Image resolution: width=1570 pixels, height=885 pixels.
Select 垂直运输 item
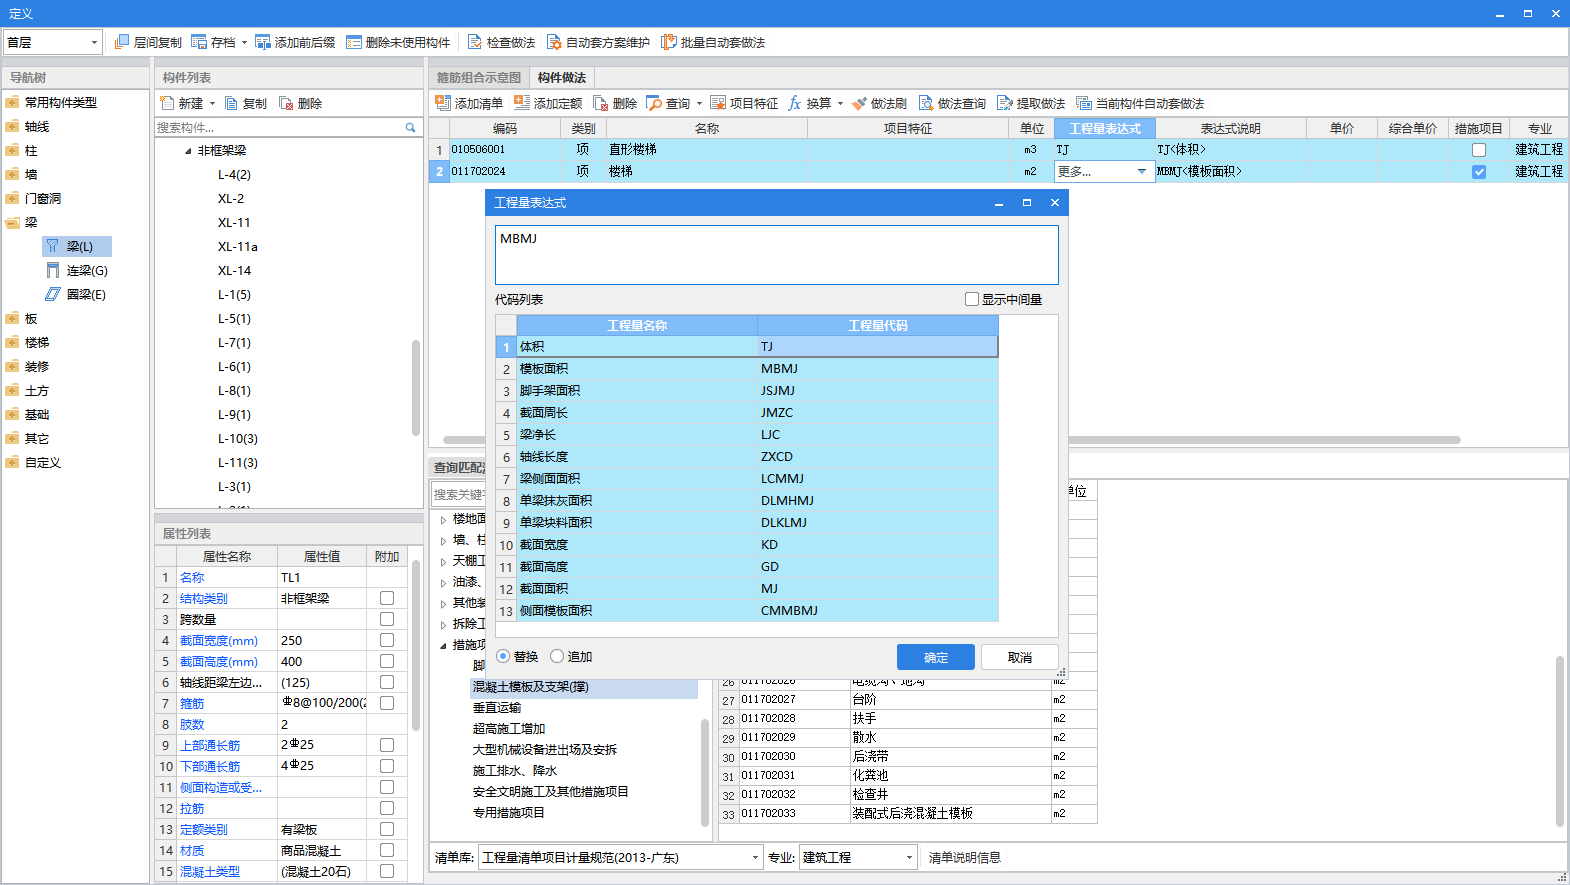(497, 708)
